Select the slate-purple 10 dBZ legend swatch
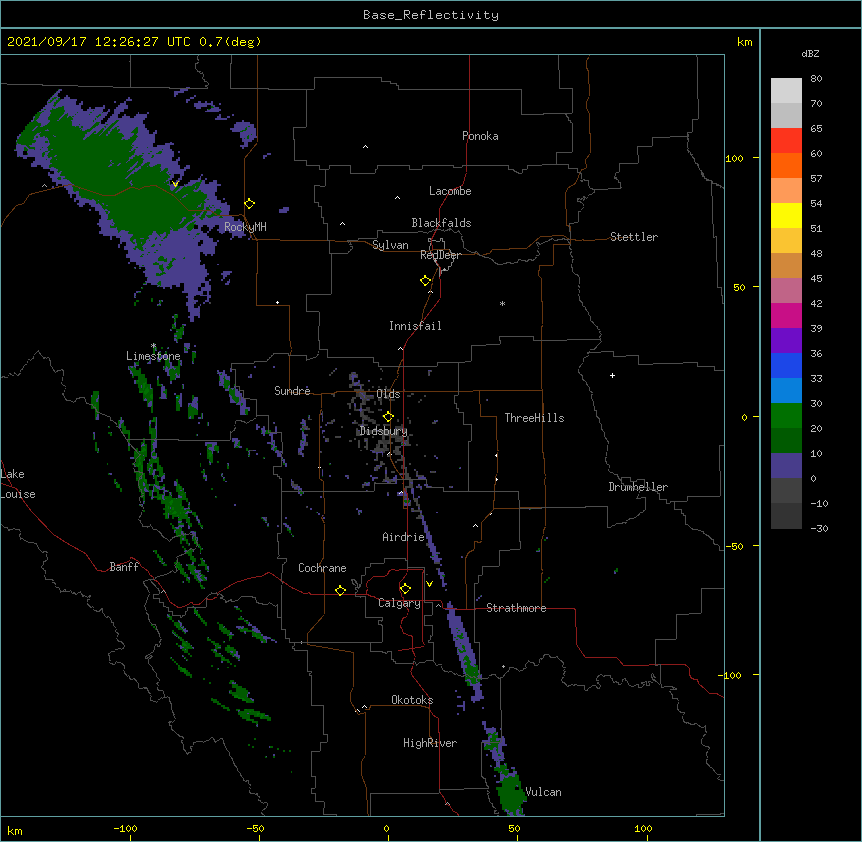 click(786, 466)
